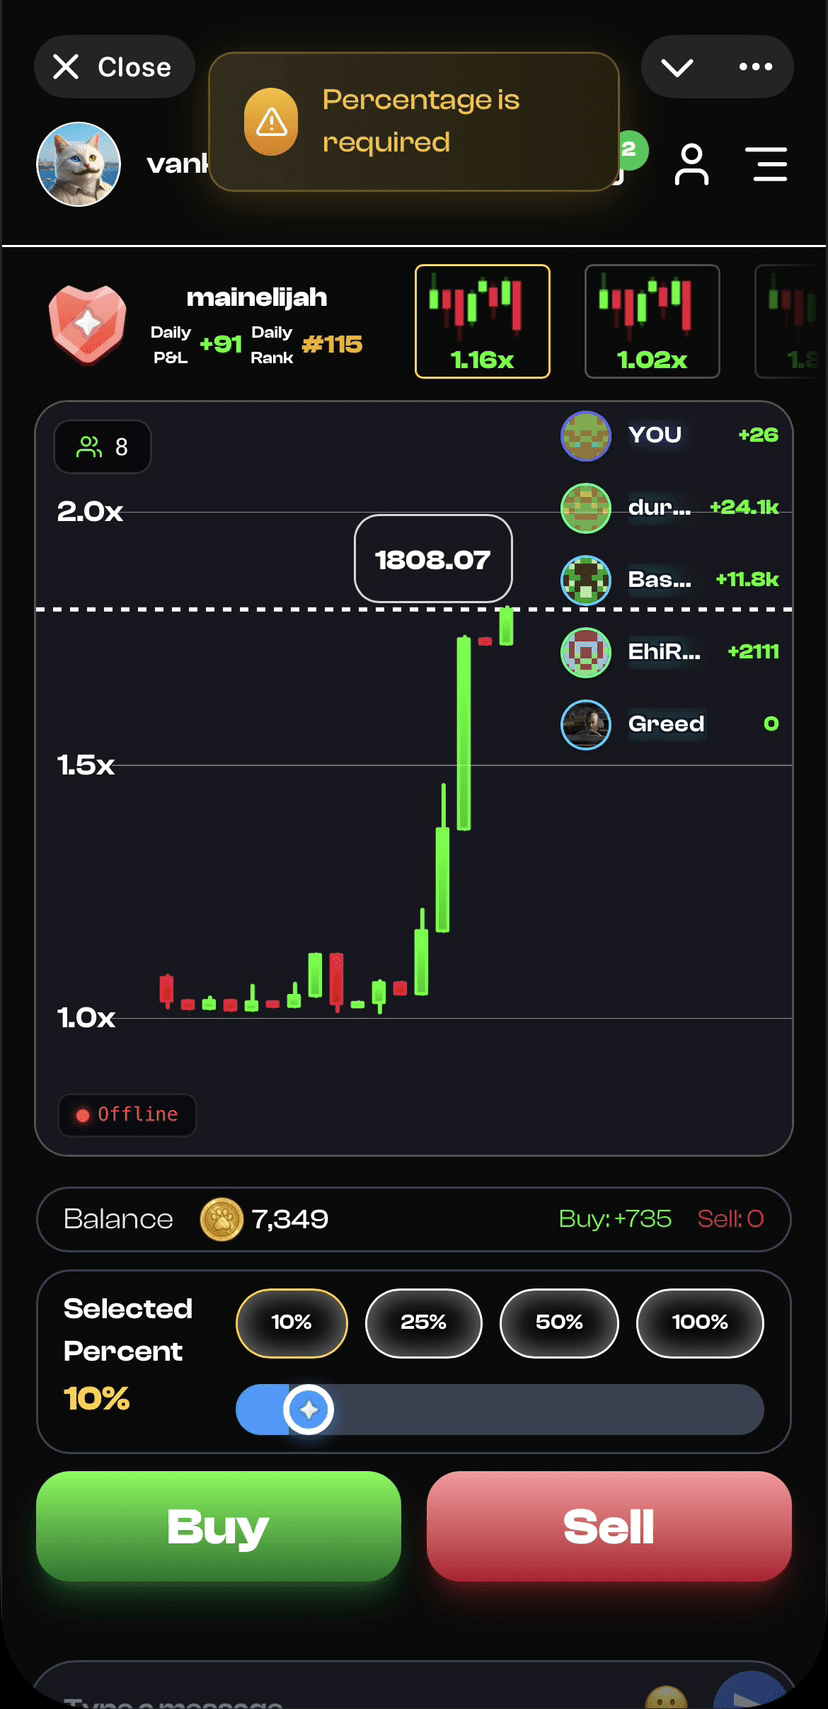828x1709 pixels.
Task: Tap the pink heart badge icon
Action: pyautogui.click(x=88, y=323)
